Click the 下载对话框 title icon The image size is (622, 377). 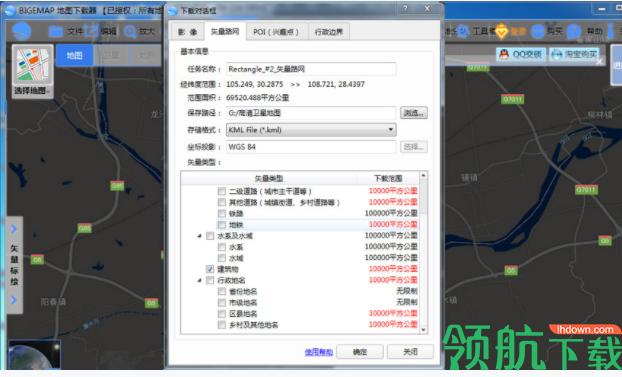(173, 11)
